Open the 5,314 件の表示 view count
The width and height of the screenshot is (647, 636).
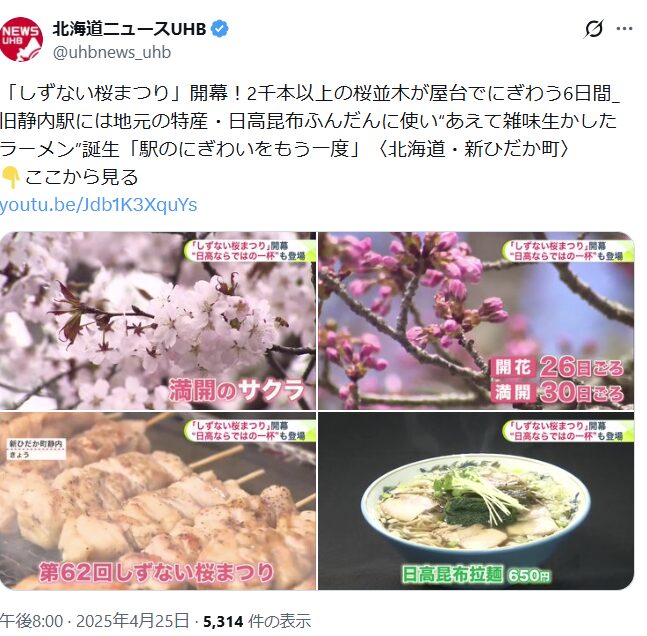click(x=257, y=621)
